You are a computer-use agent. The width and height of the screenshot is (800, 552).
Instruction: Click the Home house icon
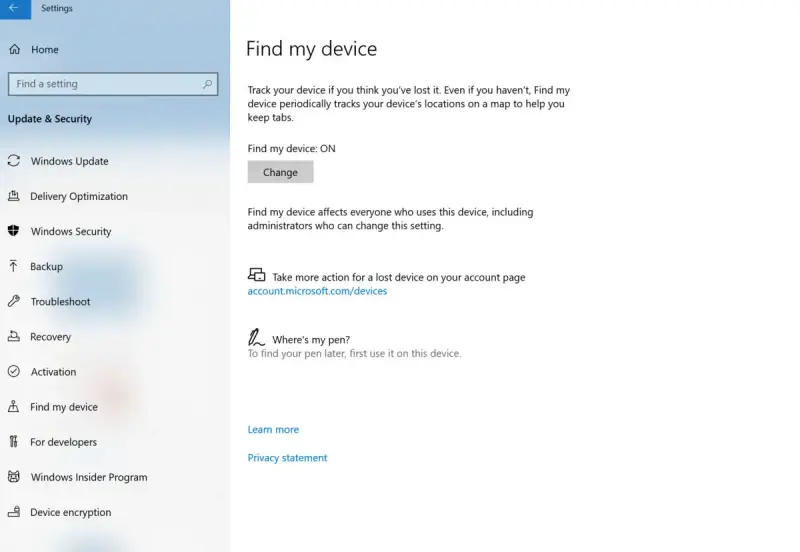point(15,49)
